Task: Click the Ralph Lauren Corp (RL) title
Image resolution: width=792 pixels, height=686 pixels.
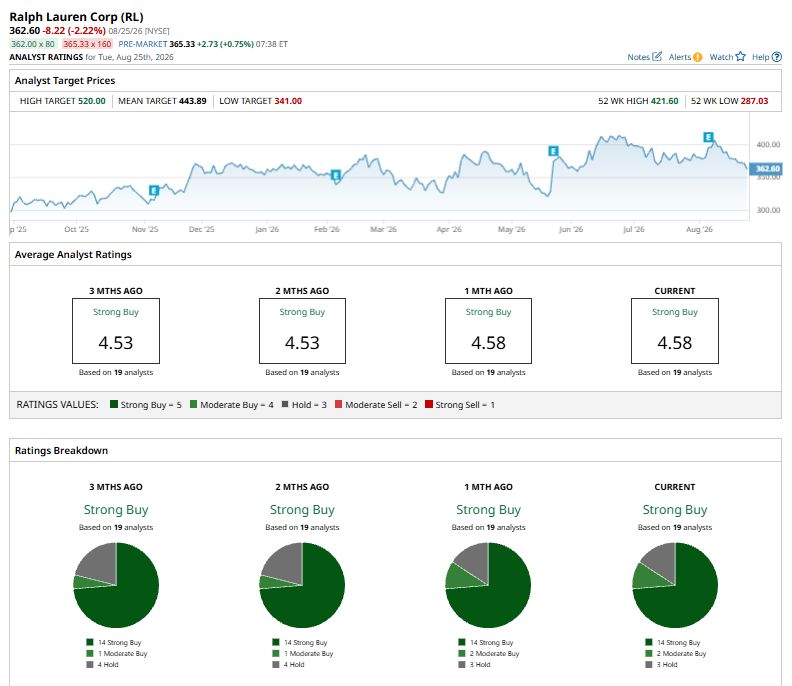Action: click(76, 17)
